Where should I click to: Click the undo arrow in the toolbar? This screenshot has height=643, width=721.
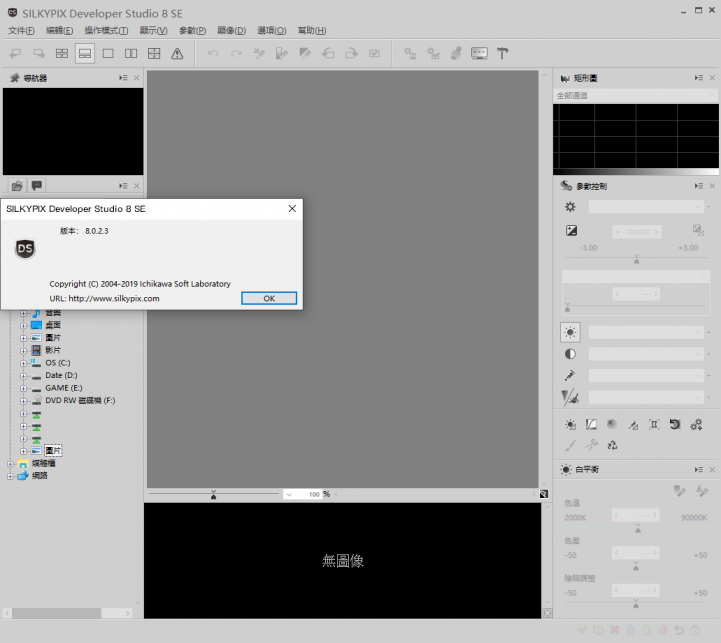[x=213, y=53]
